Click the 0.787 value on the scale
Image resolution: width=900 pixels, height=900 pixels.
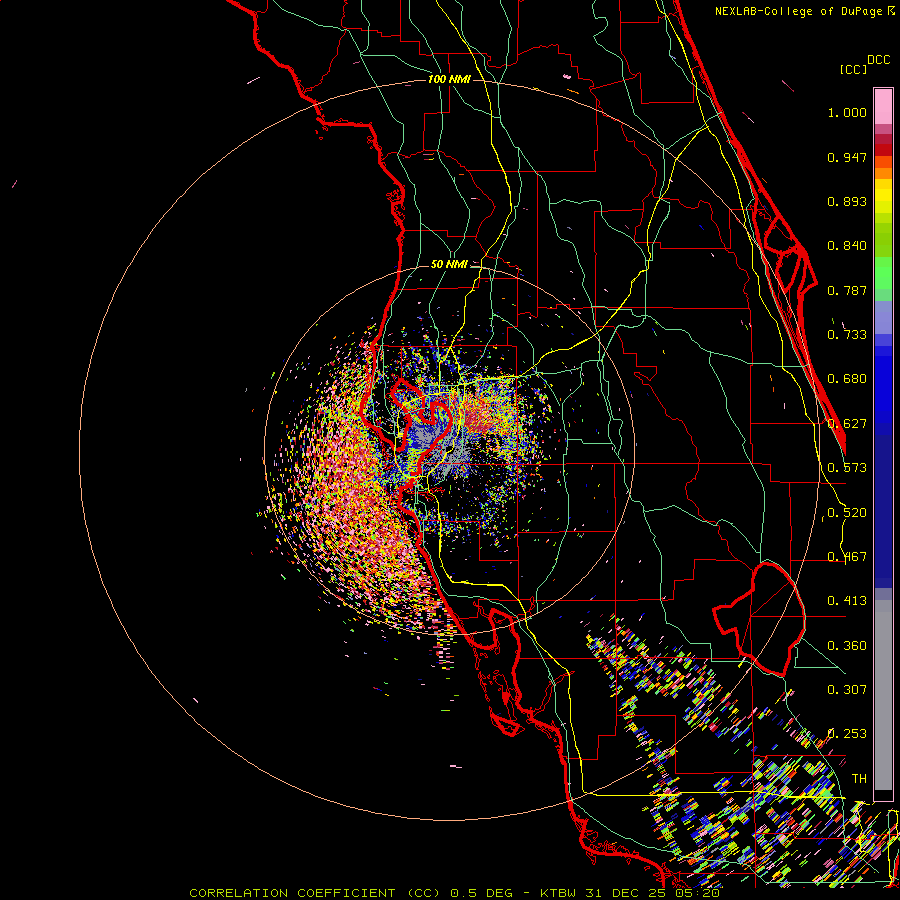pyautogui.click(x=847, y=290)
